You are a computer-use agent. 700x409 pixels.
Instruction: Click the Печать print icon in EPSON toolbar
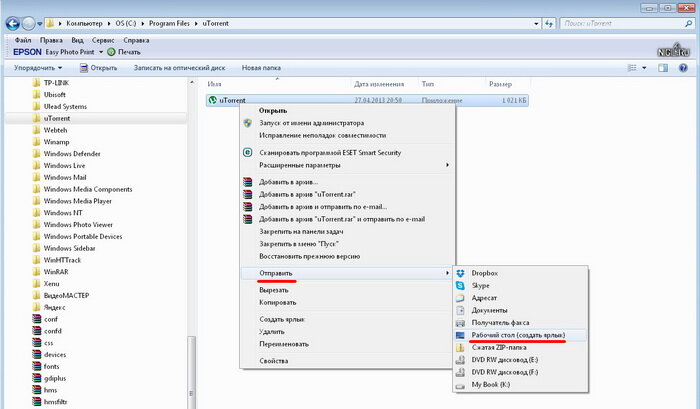tap(111, 52)
